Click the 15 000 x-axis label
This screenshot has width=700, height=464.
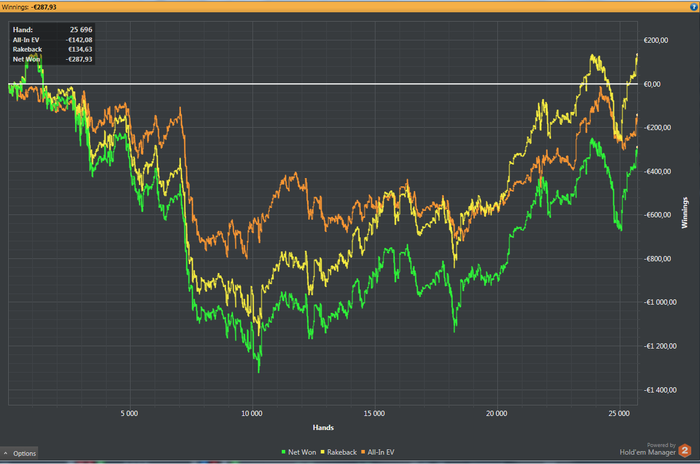[x=374, y=414]
